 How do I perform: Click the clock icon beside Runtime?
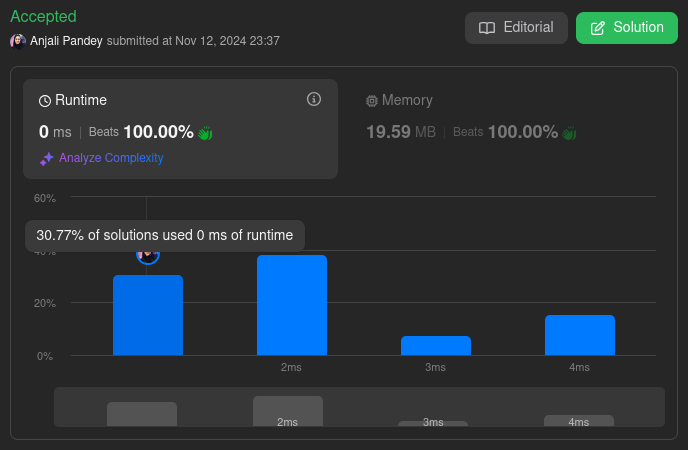click(x=45, y=101)
